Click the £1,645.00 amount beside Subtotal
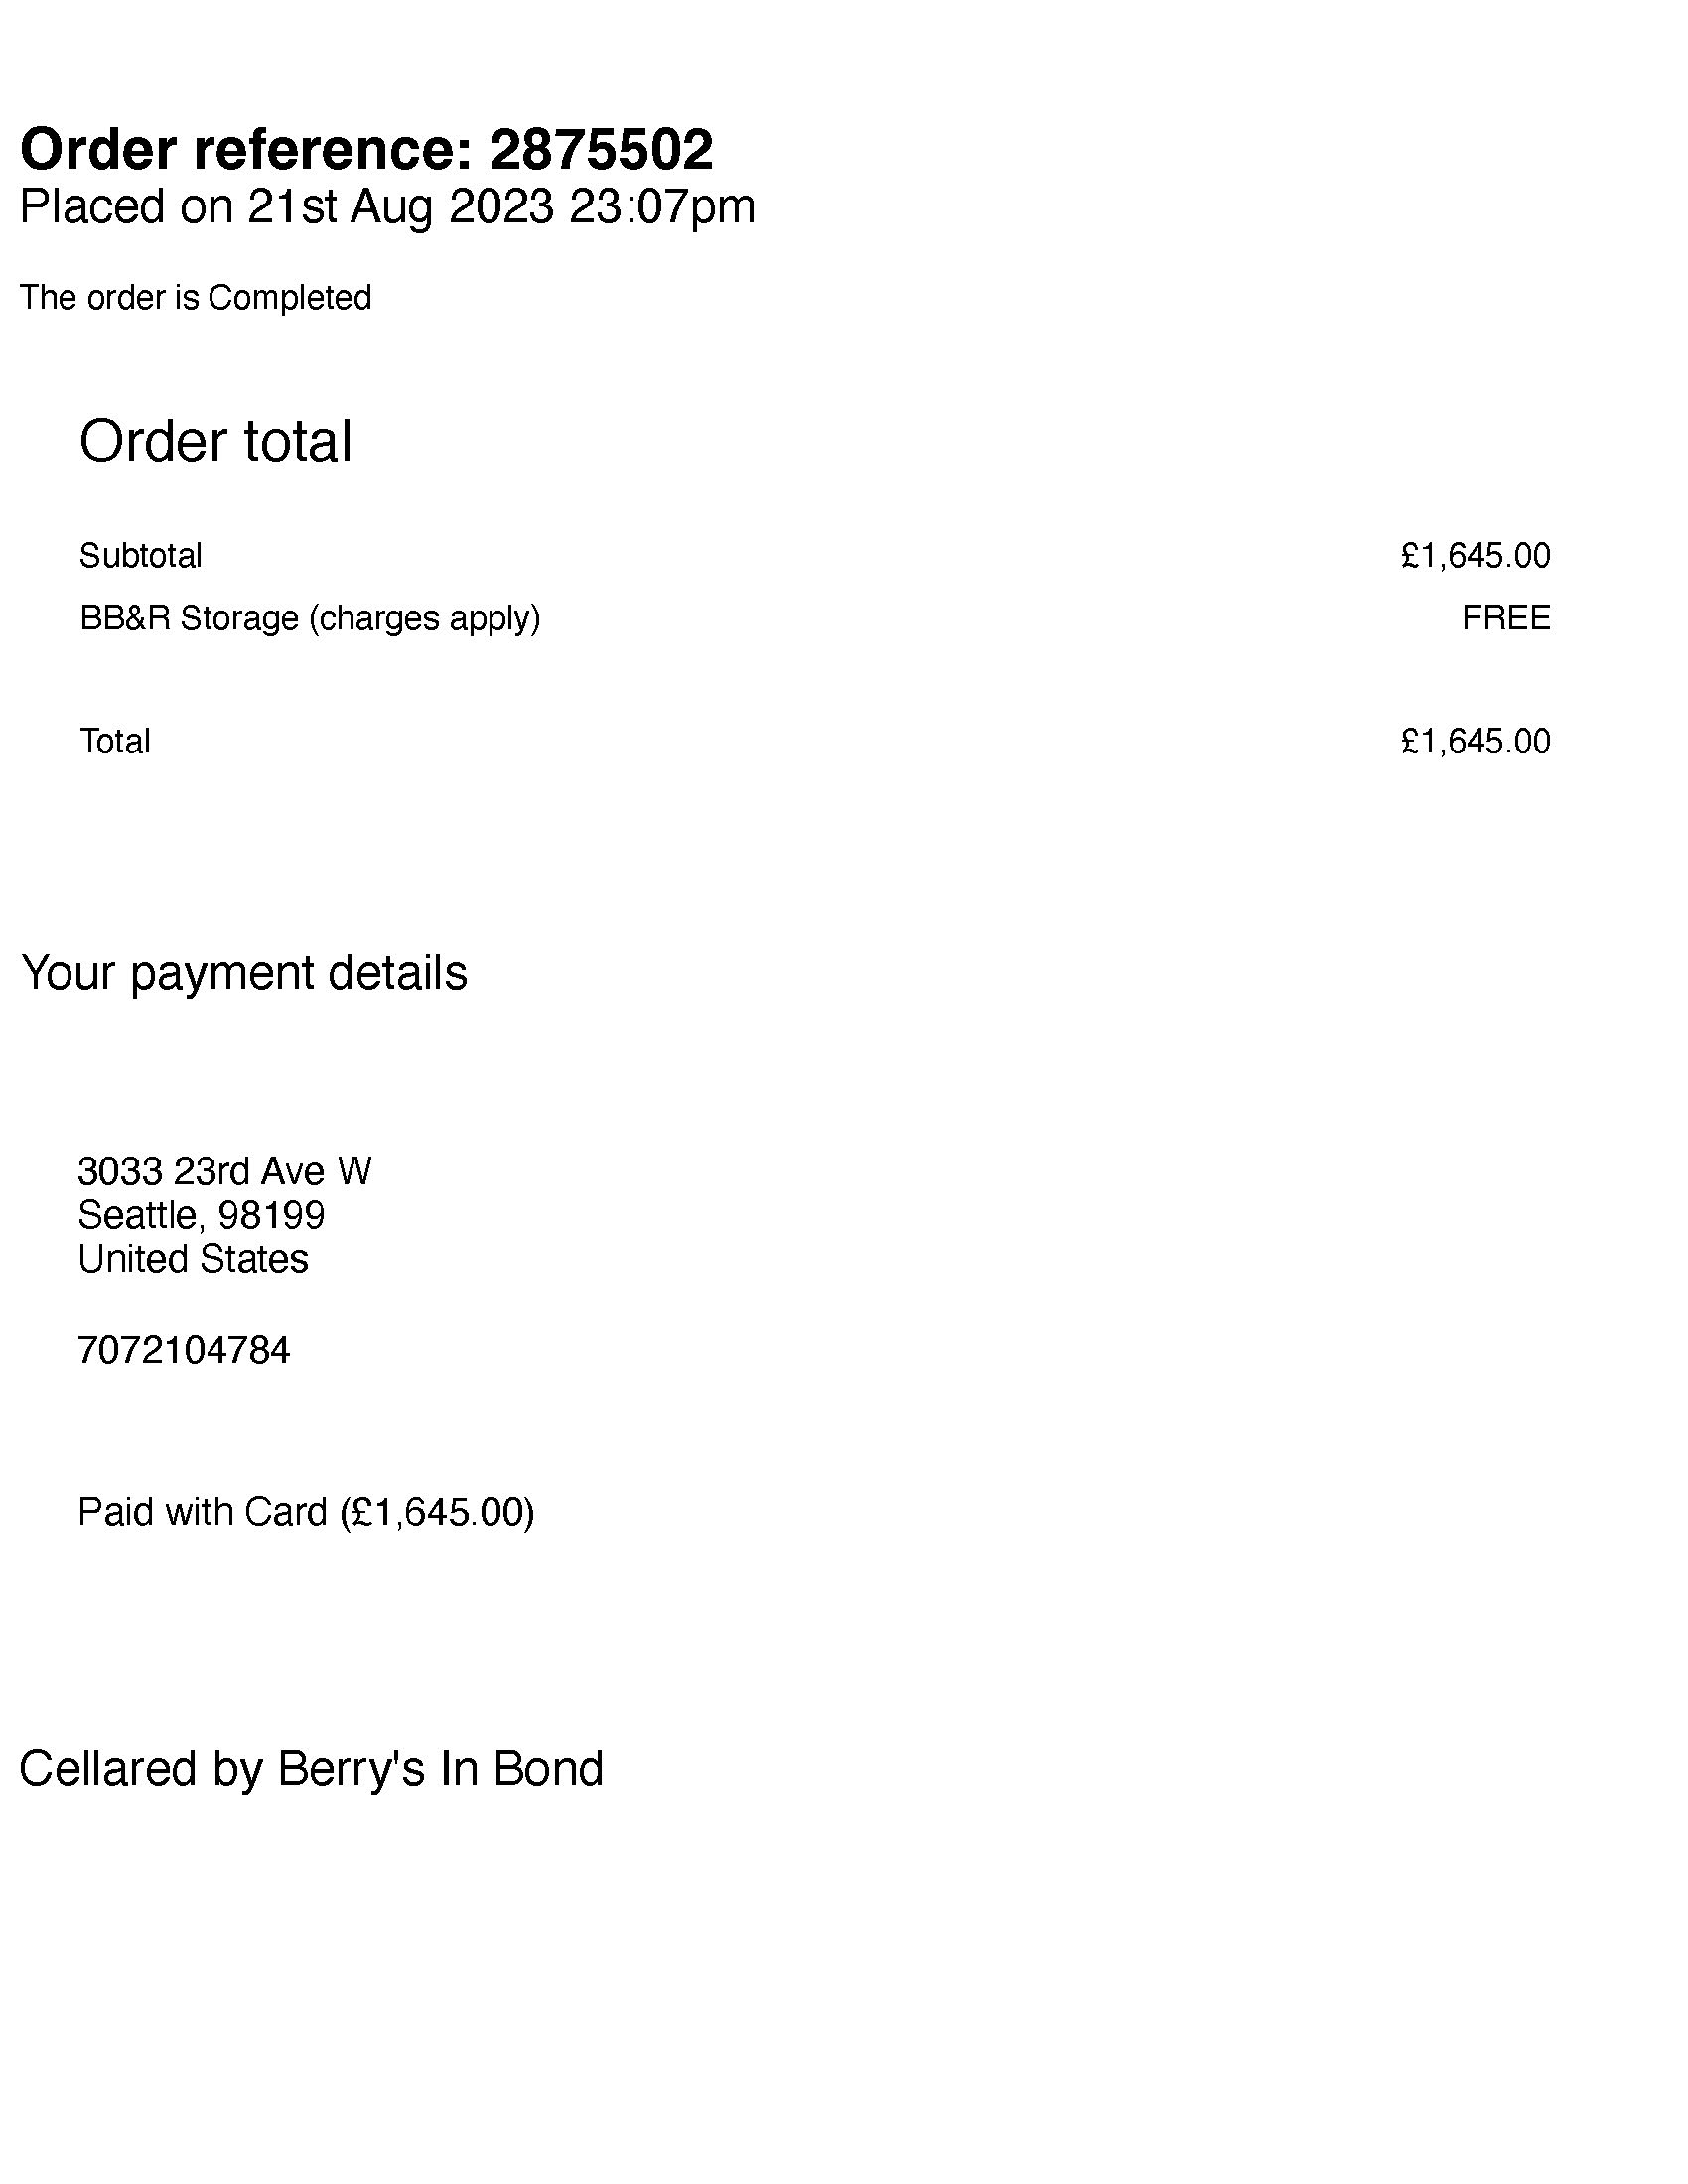The width and height of the screenshot is (1688, 2184). (1475, 556)
